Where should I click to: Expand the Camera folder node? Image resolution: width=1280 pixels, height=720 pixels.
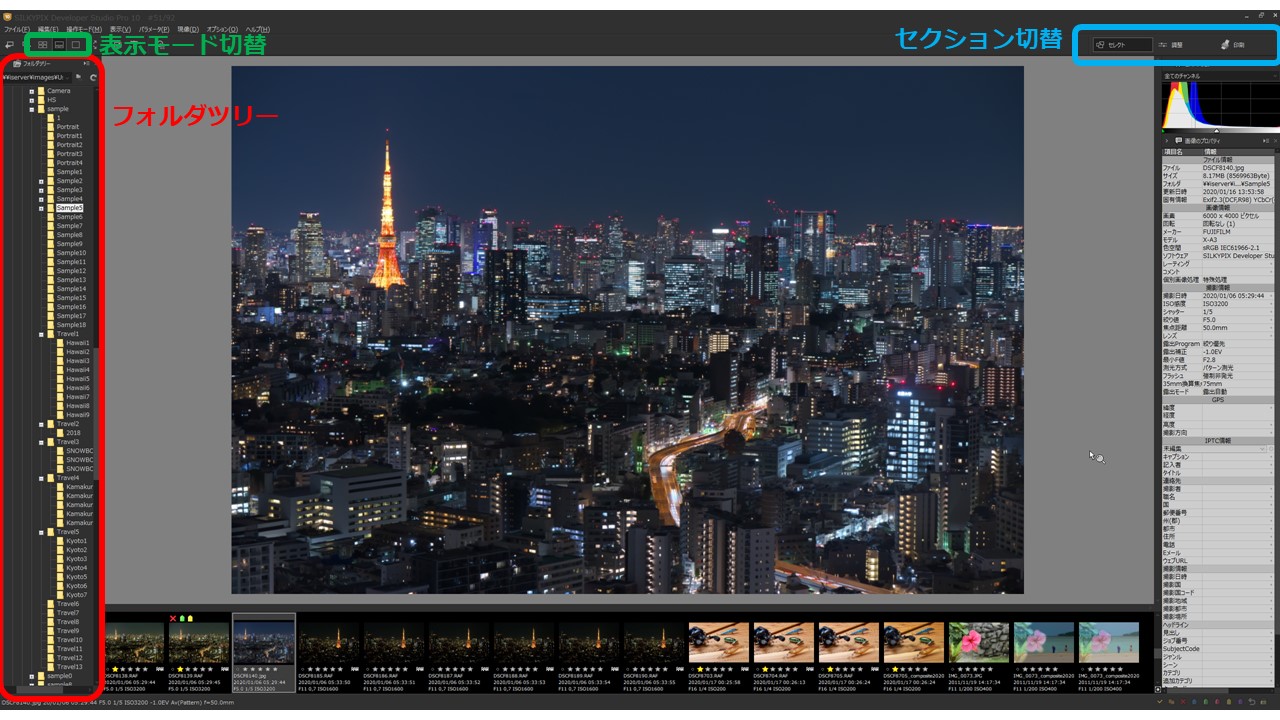[32, 91]
